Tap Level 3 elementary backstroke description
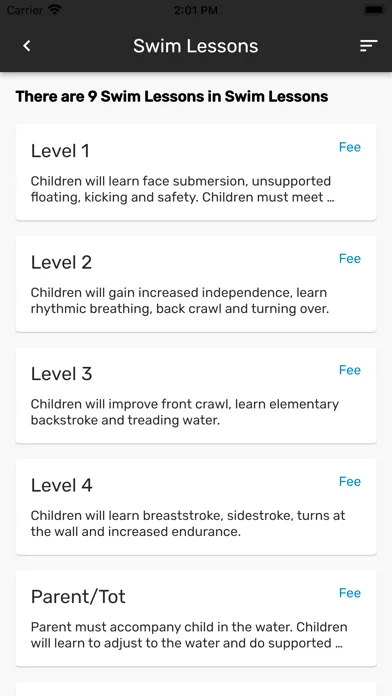 coord(185,412)
